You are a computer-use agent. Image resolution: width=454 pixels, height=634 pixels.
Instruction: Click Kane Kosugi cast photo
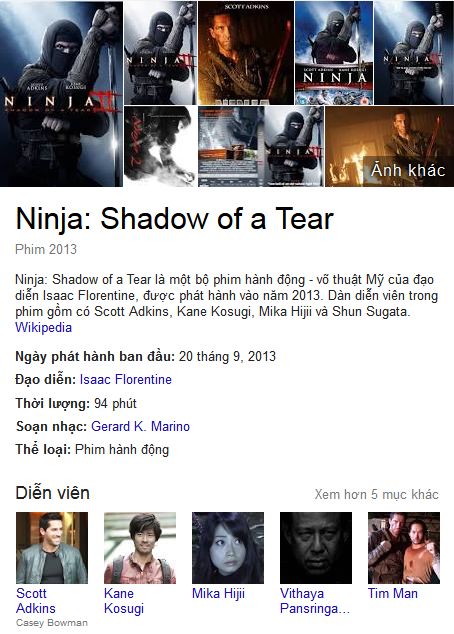(x=140, y=548)
